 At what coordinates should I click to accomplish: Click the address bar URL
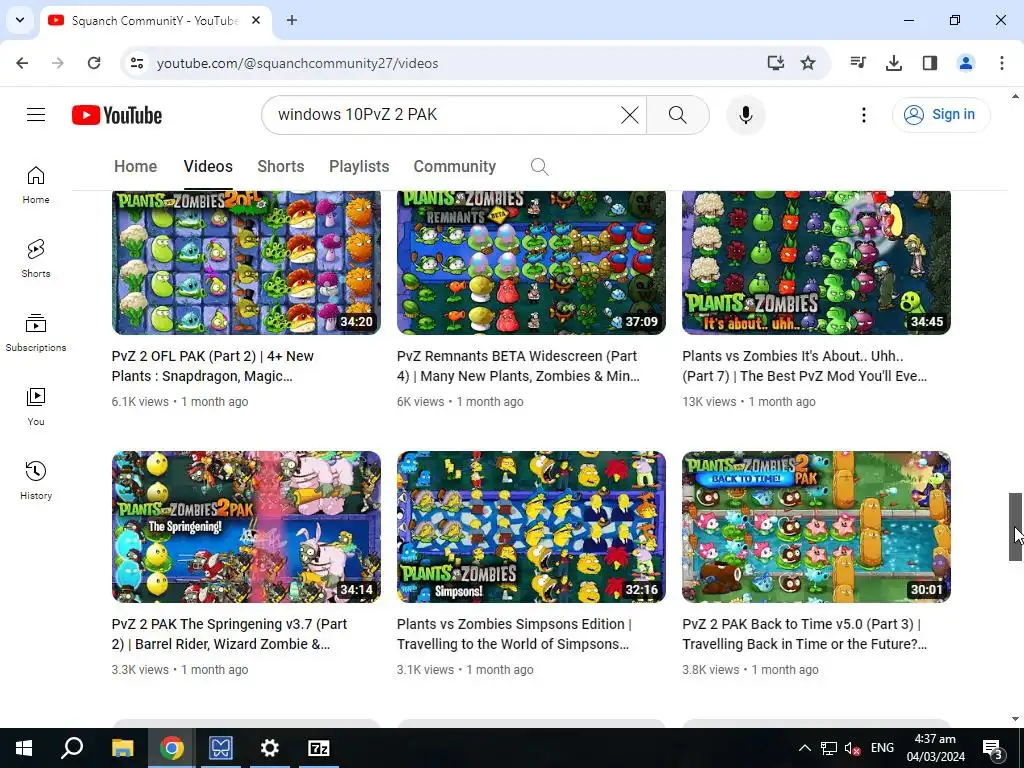(297, 63)
